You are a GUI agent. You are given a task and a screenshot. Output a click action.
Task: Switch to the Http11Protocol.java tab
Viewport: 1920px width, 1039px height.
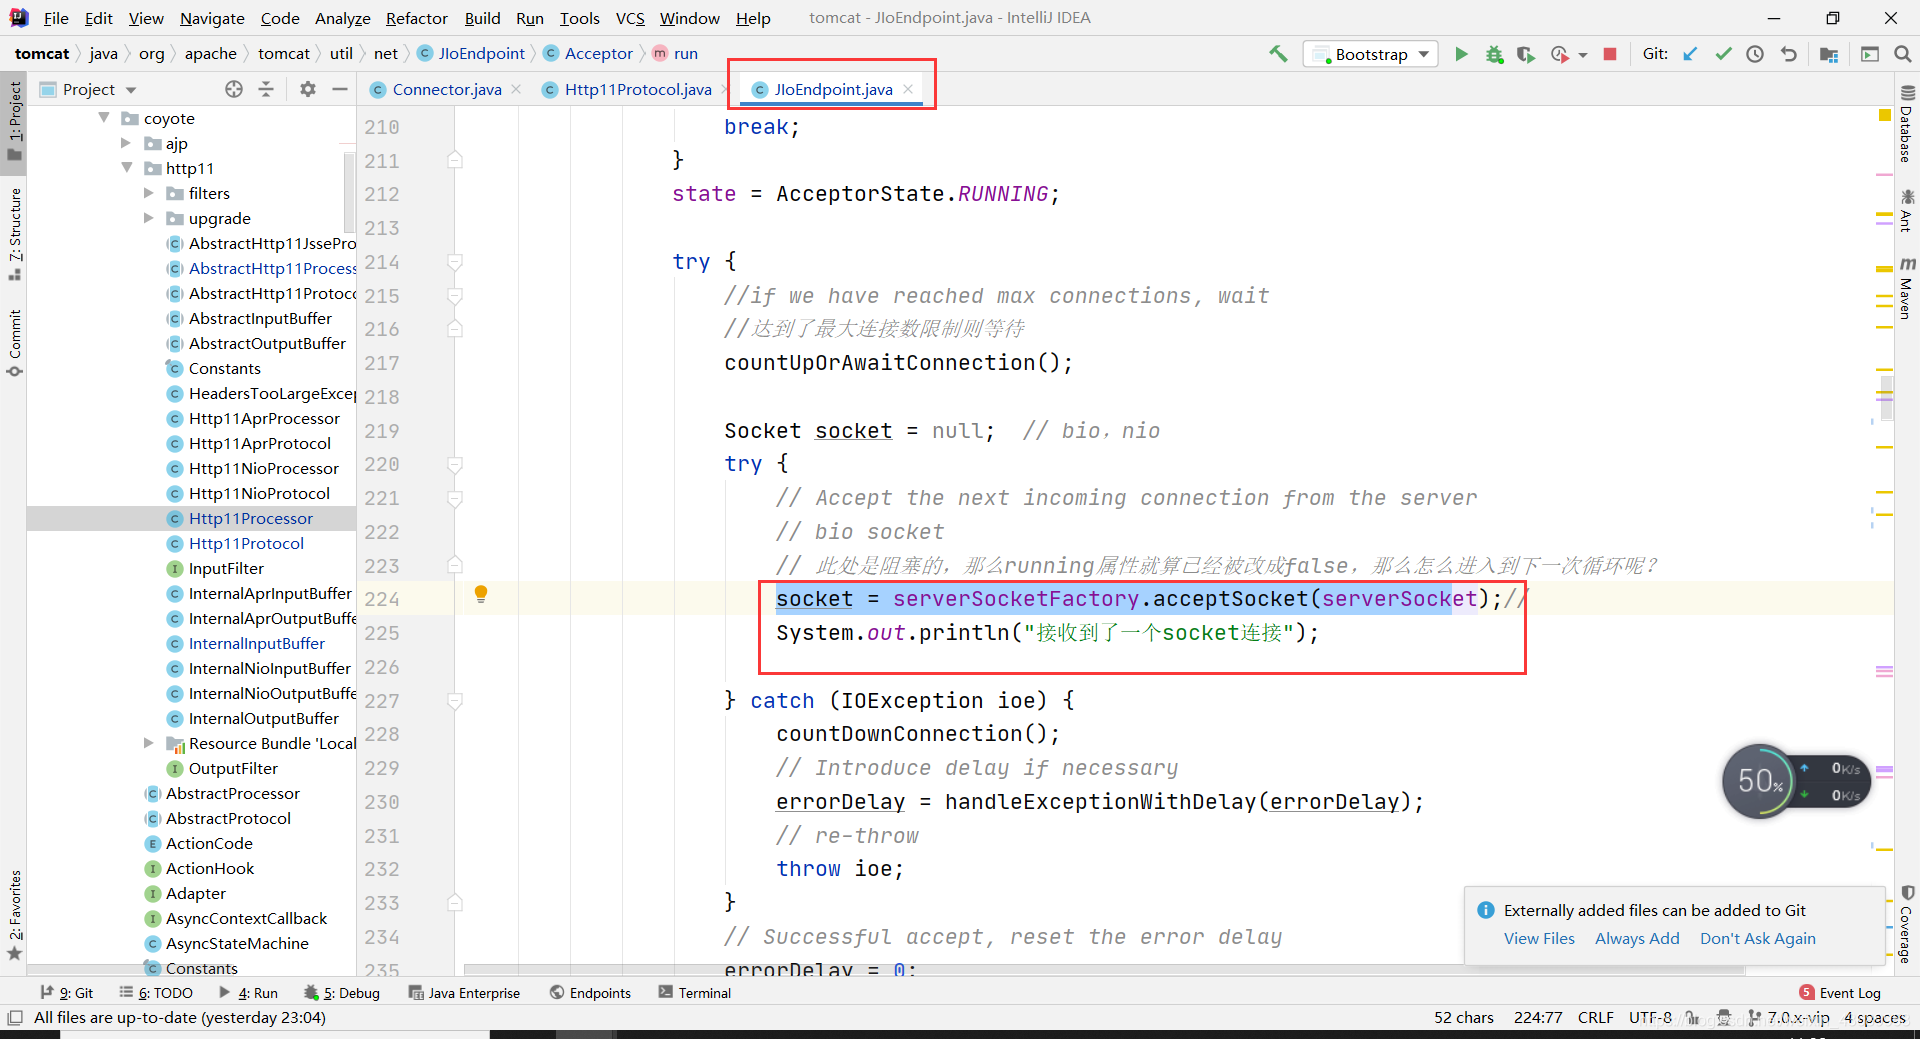(637, 89)
